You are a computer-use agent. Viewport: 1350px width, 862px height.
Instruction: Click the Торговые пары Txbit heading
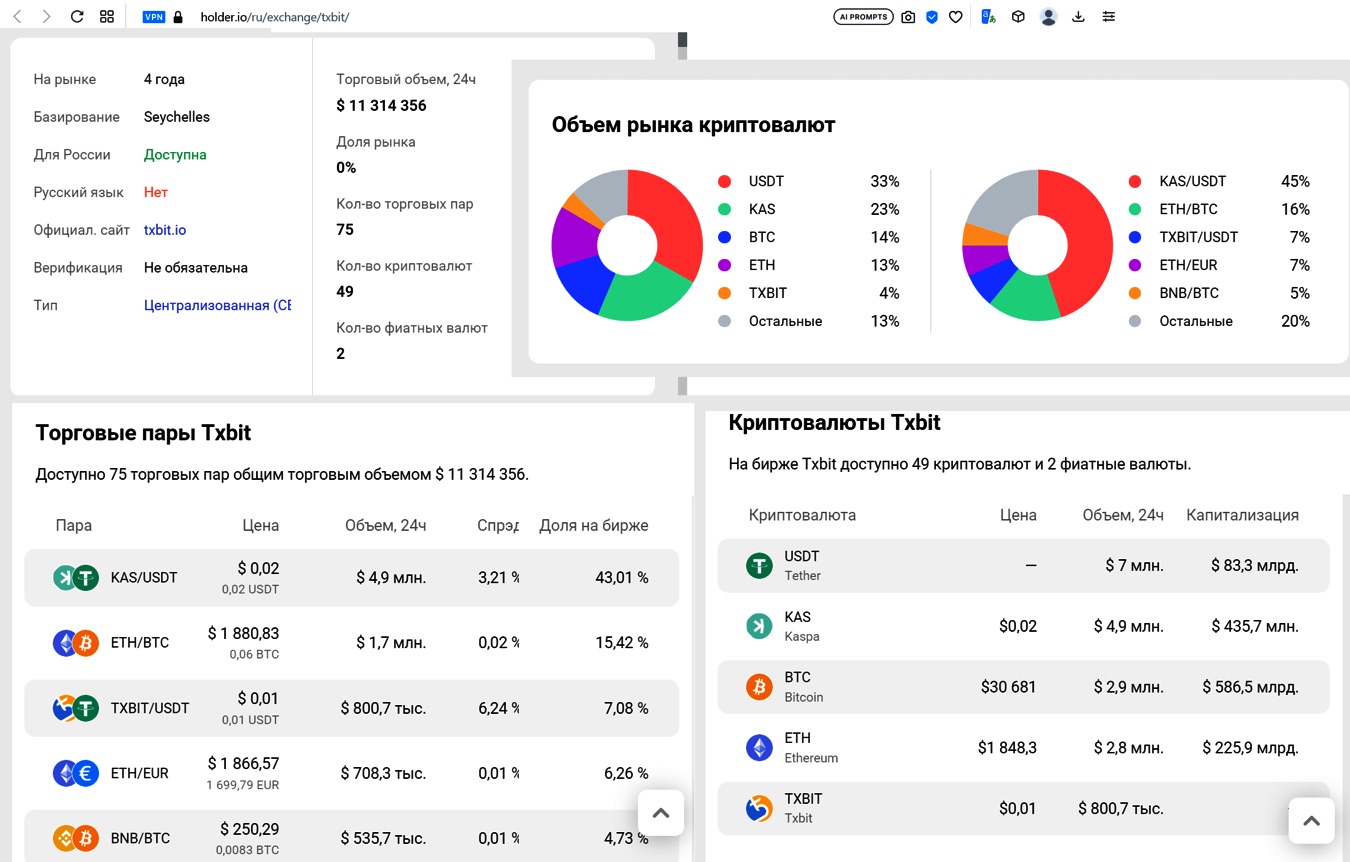(143, 433)
